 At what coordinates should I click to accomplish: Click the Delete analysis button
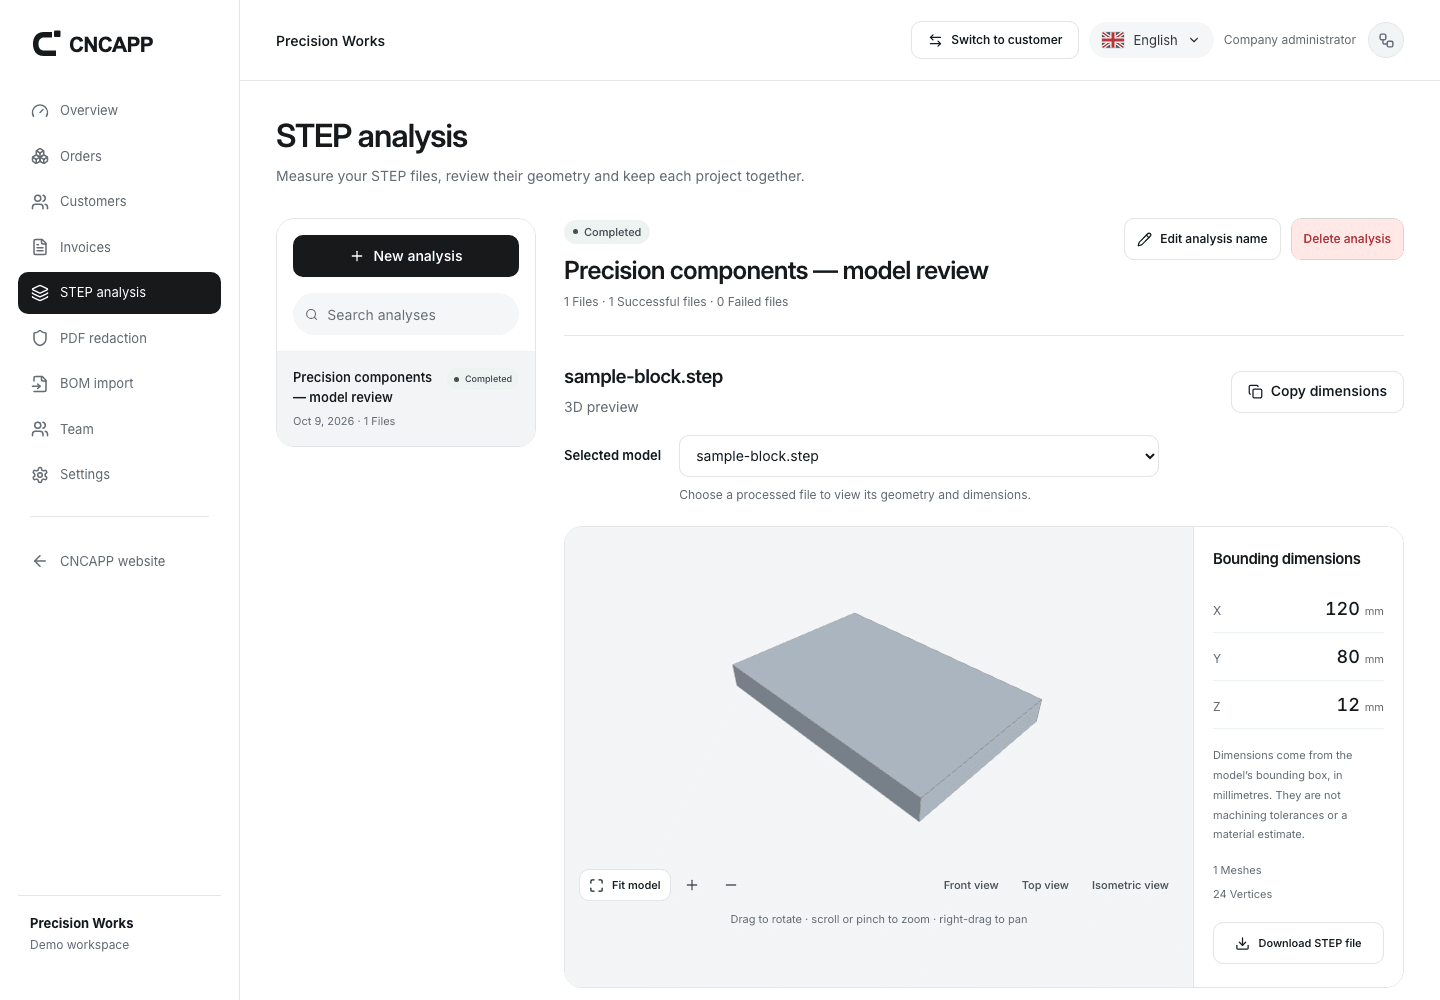pyautogui.click(x=1347, y=239)
